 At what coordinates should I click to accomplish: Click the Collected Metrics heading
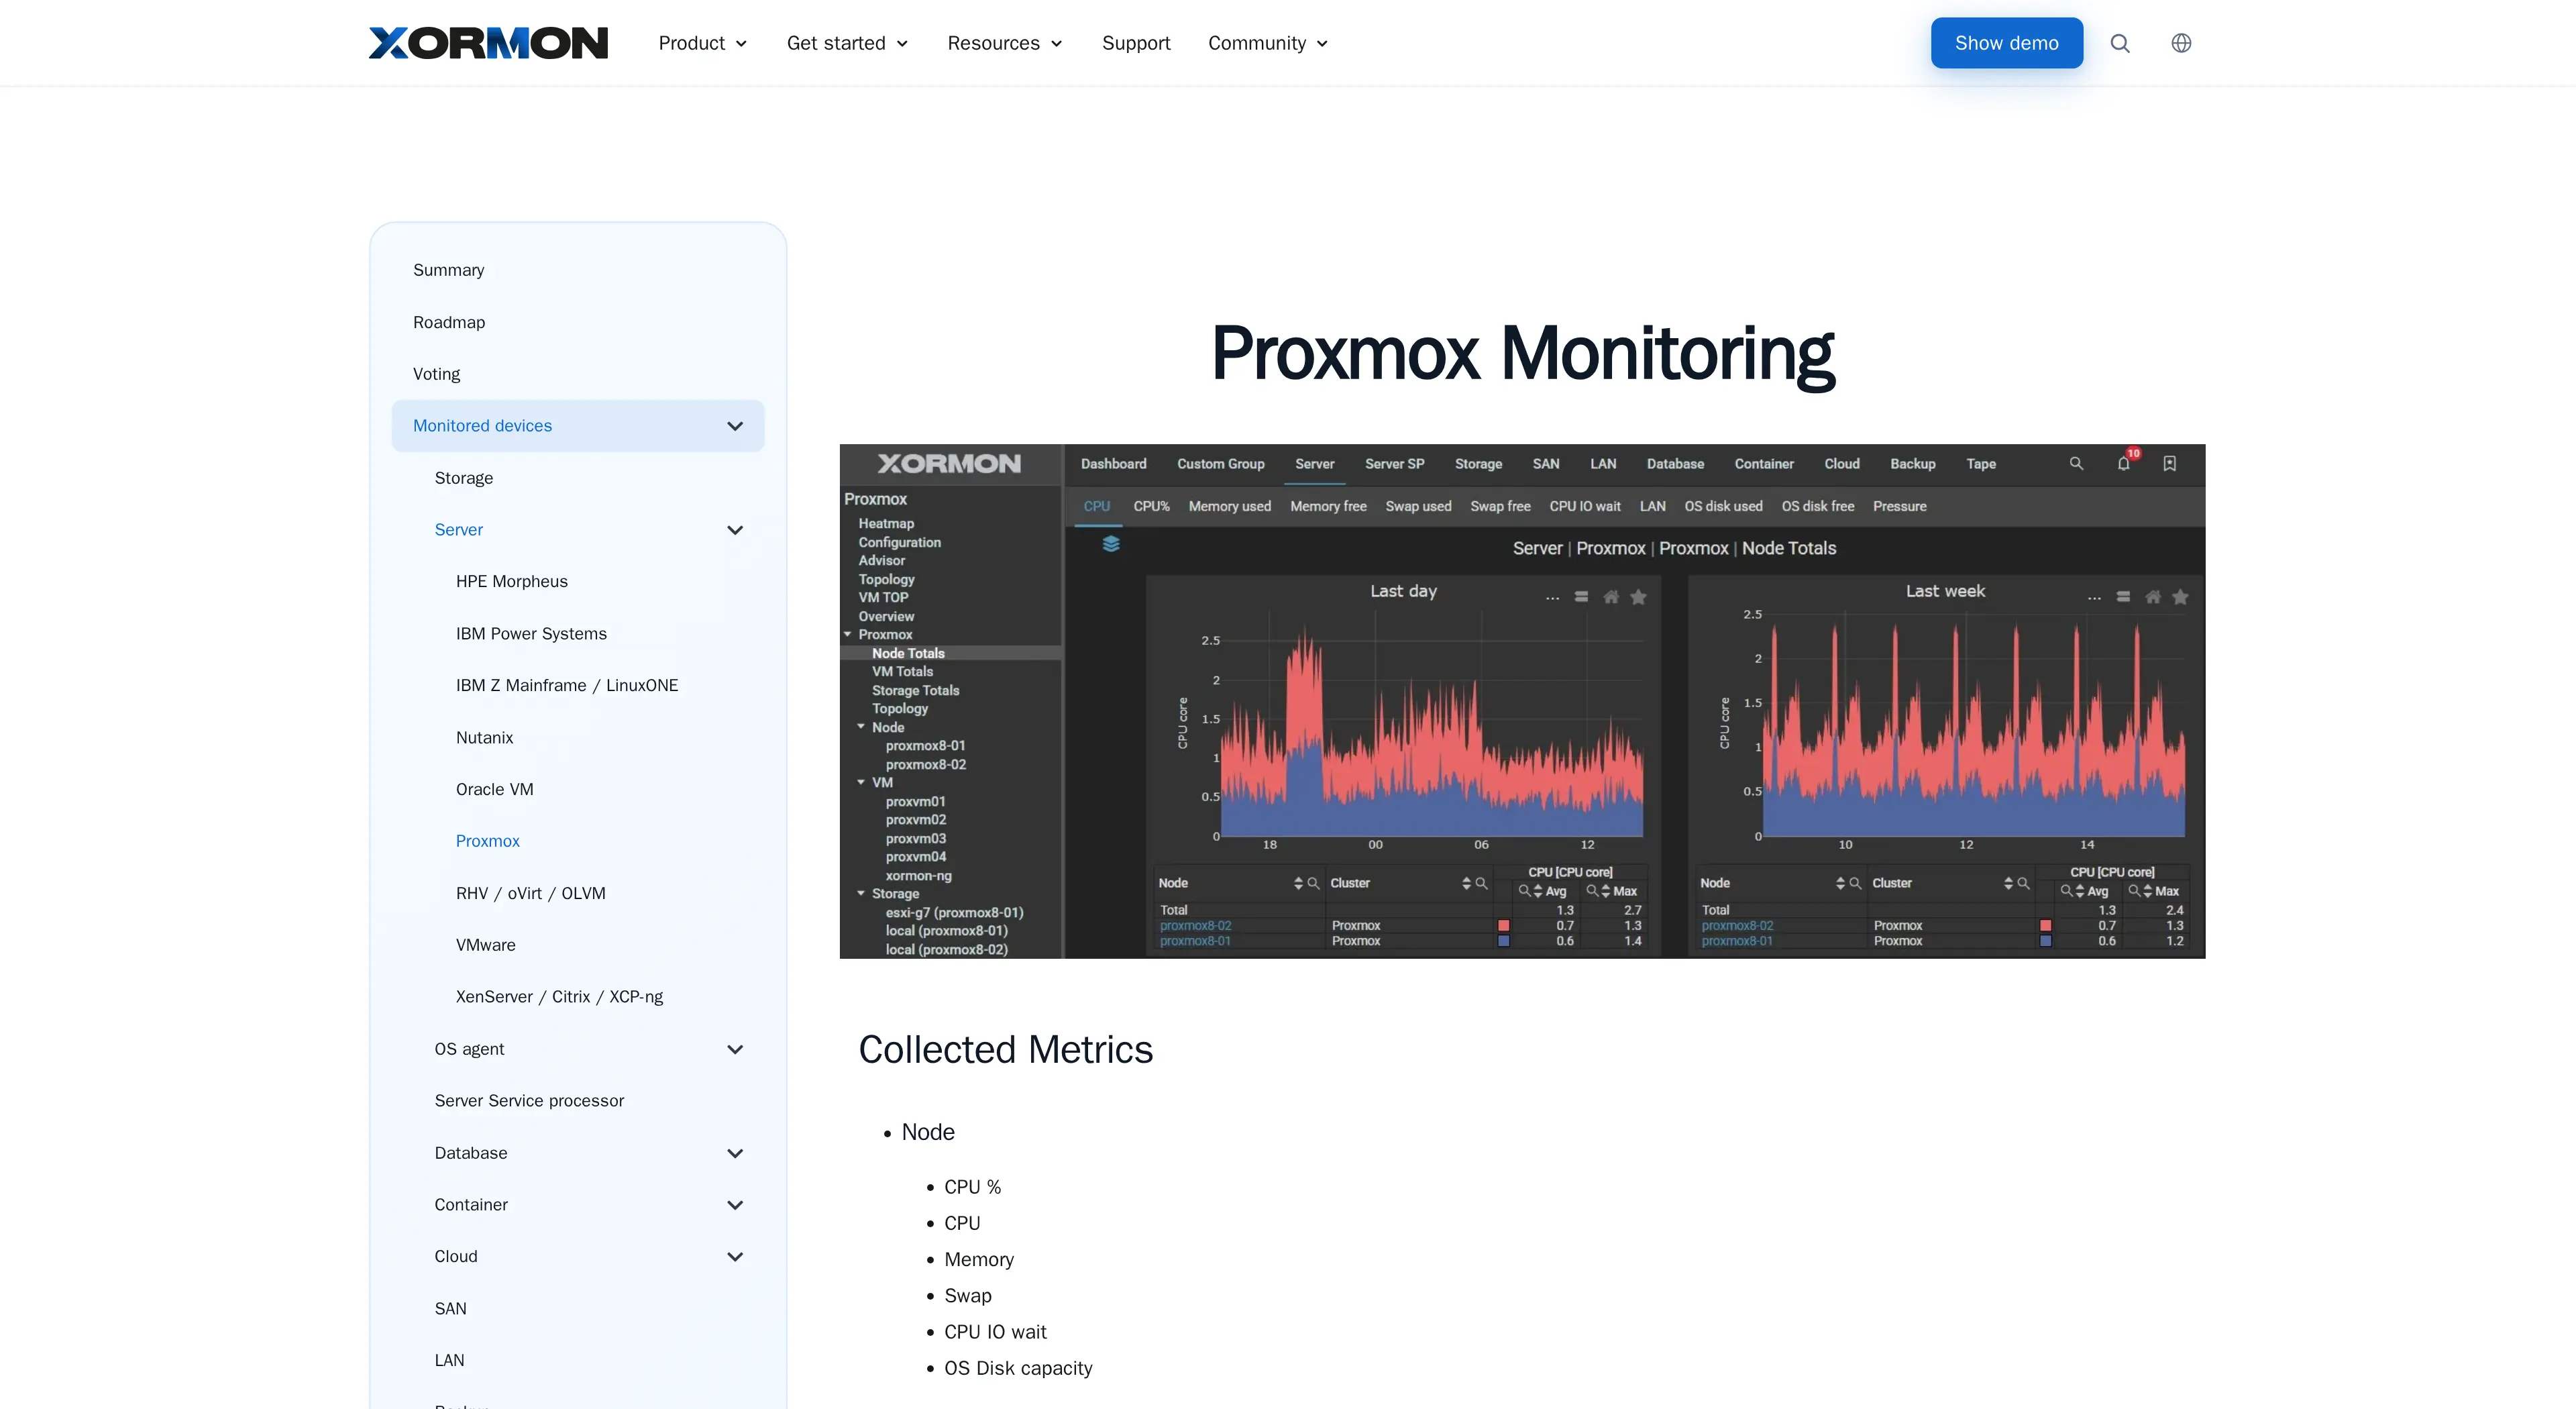1005,1050
